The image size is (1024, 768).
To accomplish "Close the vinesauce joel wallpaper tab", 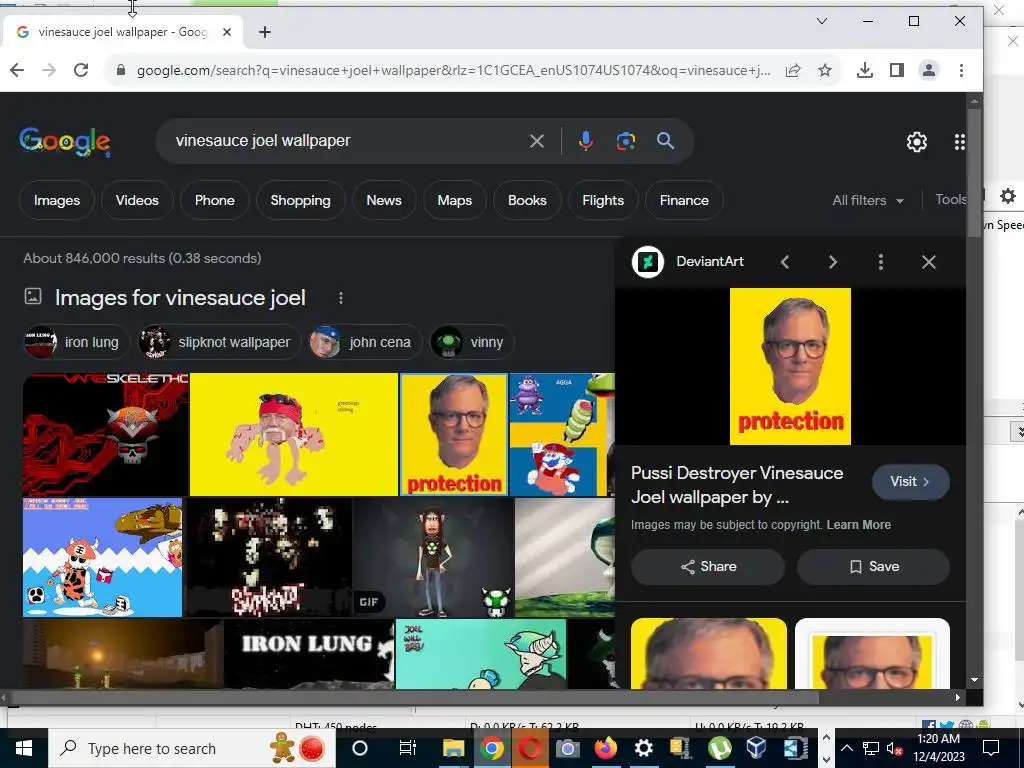I will (227, 31).
